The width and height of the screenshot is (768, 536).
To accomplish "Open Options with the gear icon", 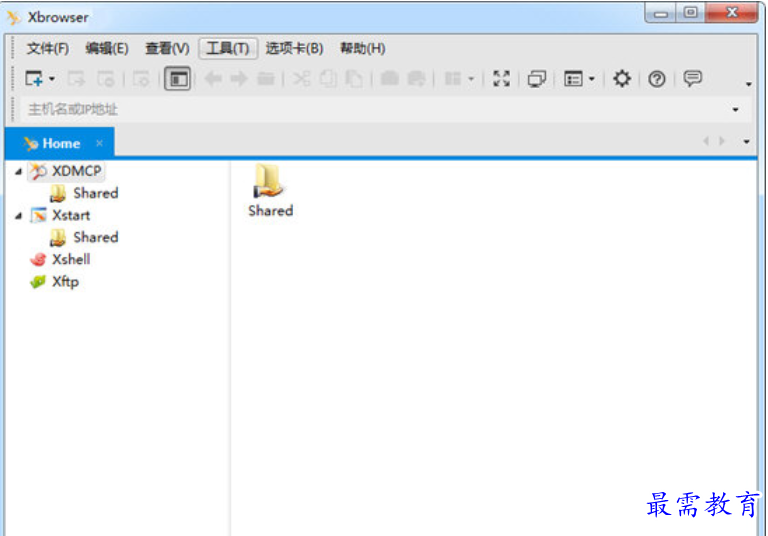I will (622, 78).
